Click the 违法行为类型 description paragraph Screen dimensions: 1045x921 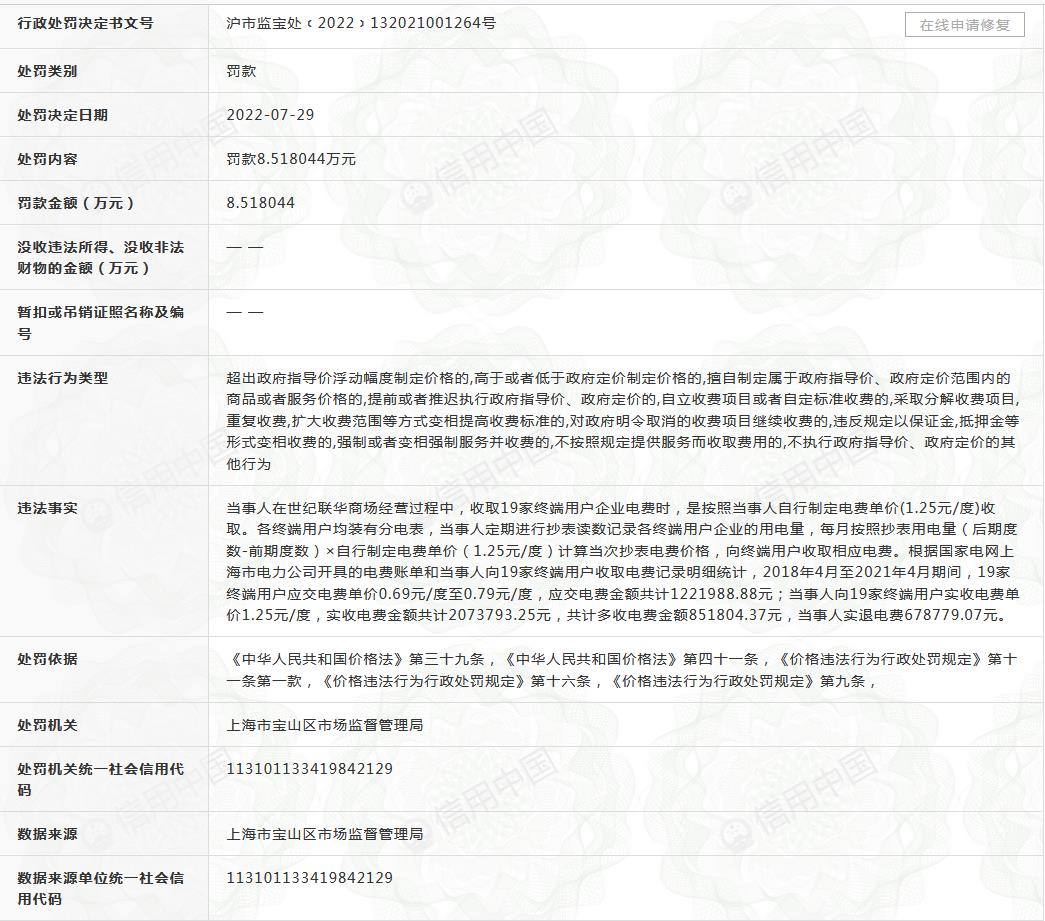tap(620, 421)
